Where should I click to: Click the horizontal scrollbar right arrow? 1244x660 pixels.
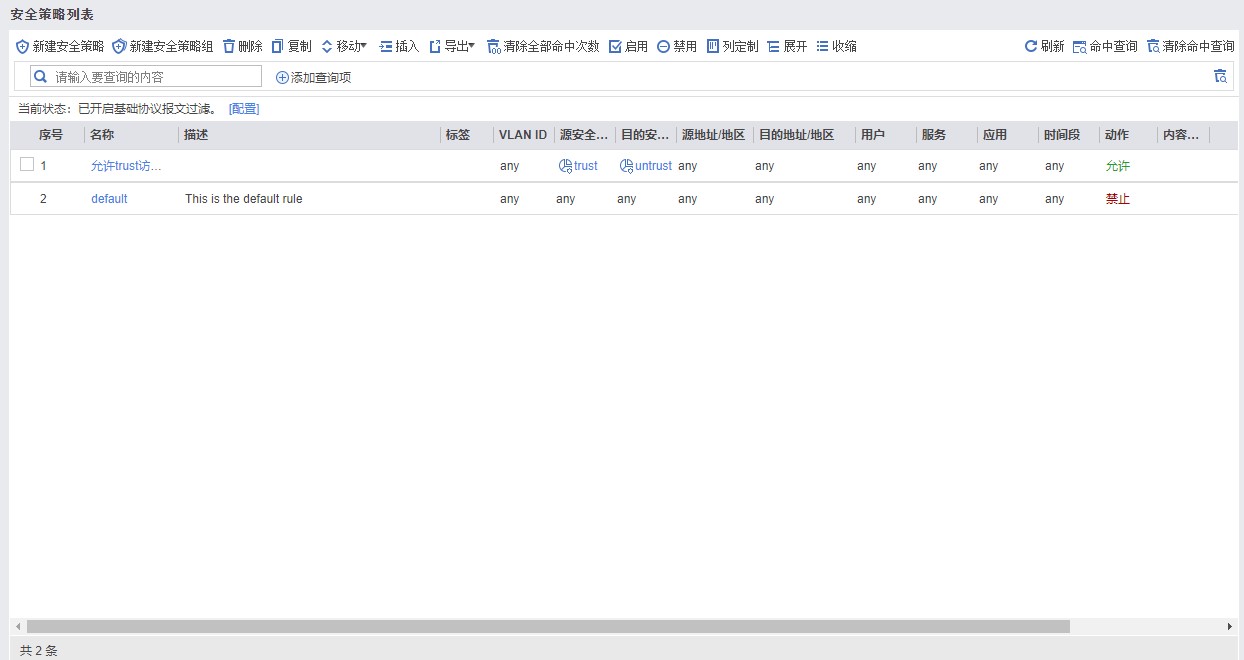[x=1229, y=626]
